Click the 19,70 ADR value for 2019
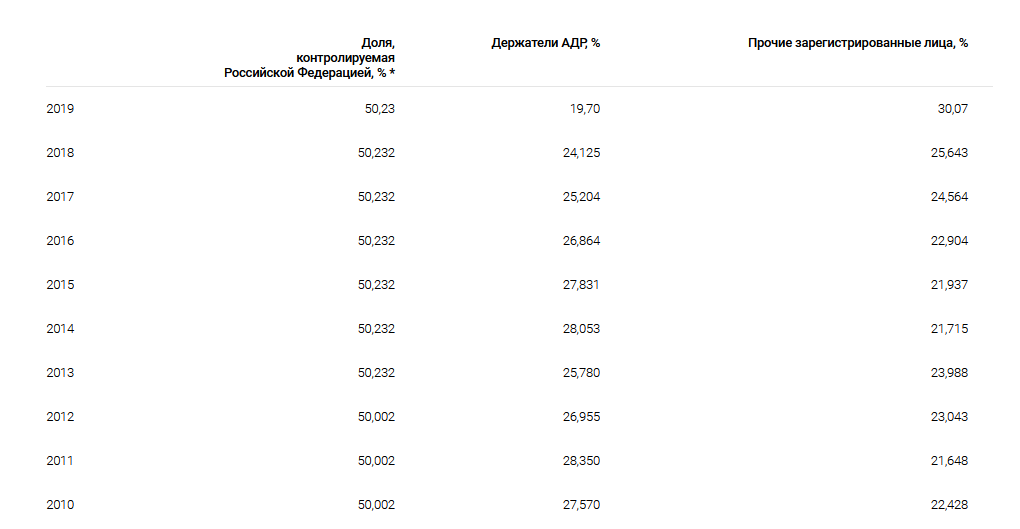This screenshot has width=1020, height=529. [585, 109]
